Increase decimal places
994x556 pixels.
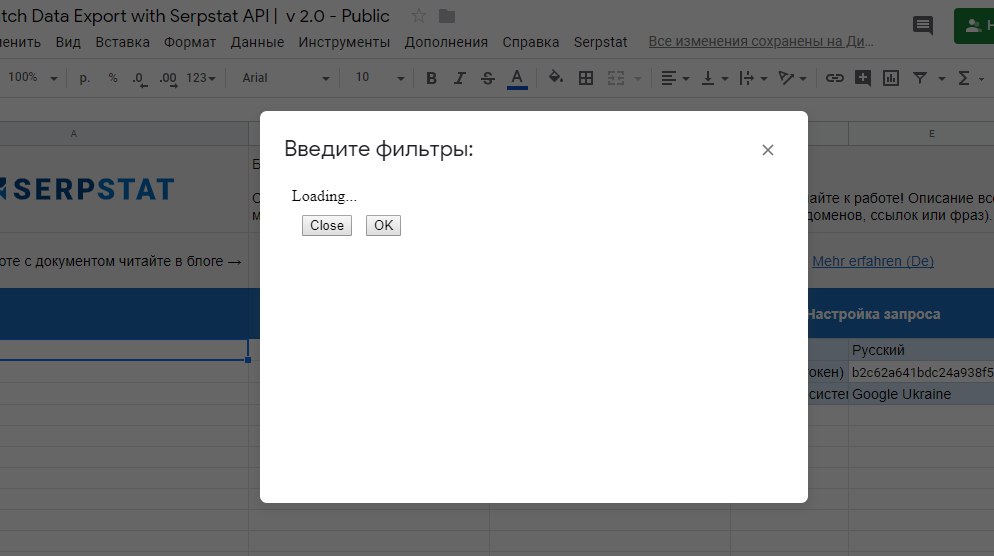coord(168,78)
